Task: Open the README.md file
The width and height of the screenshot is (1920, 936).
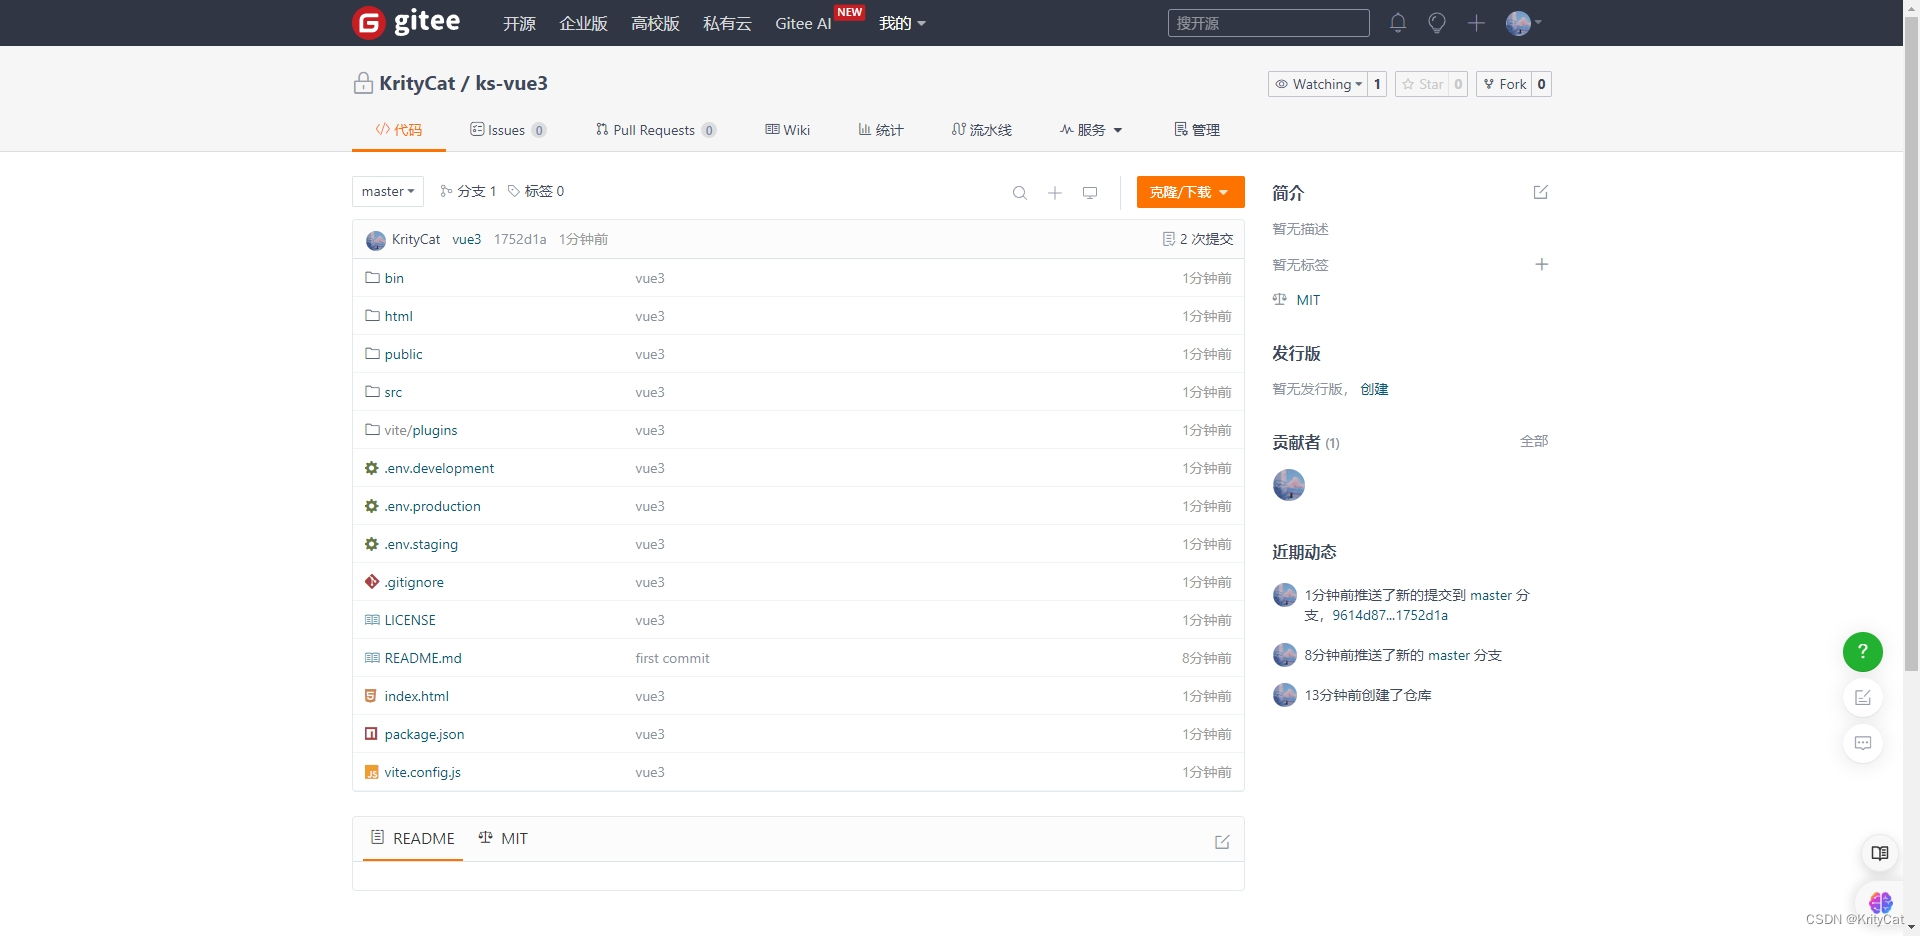Action: pyautogui.click(x=423, y=658)
